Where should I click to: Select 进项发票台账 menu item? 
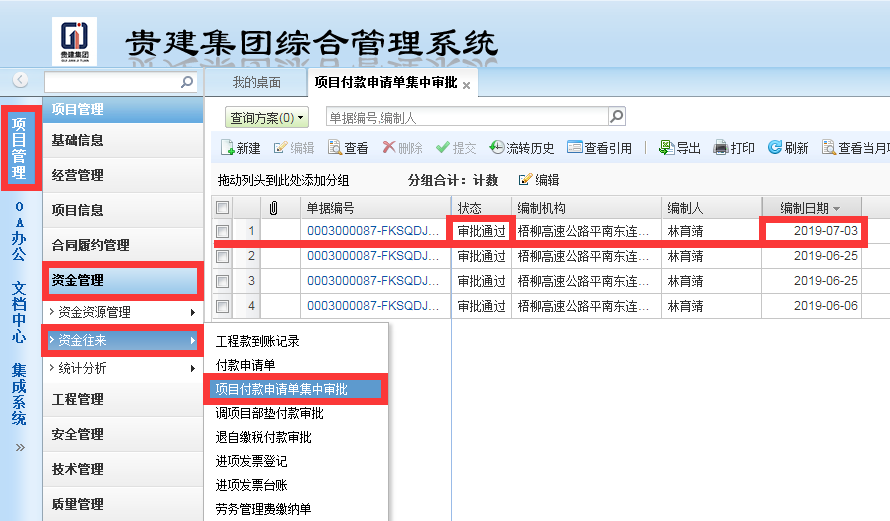[x=251, y=485]
